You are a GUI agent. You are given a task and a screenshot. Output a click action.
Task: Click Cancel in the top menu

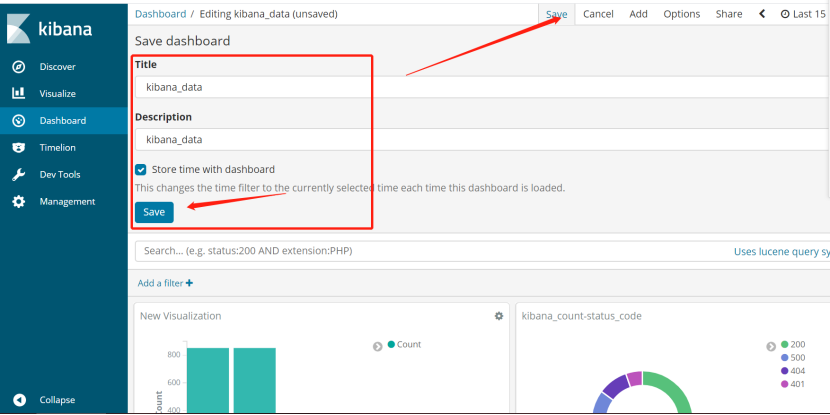click(598, 14)
